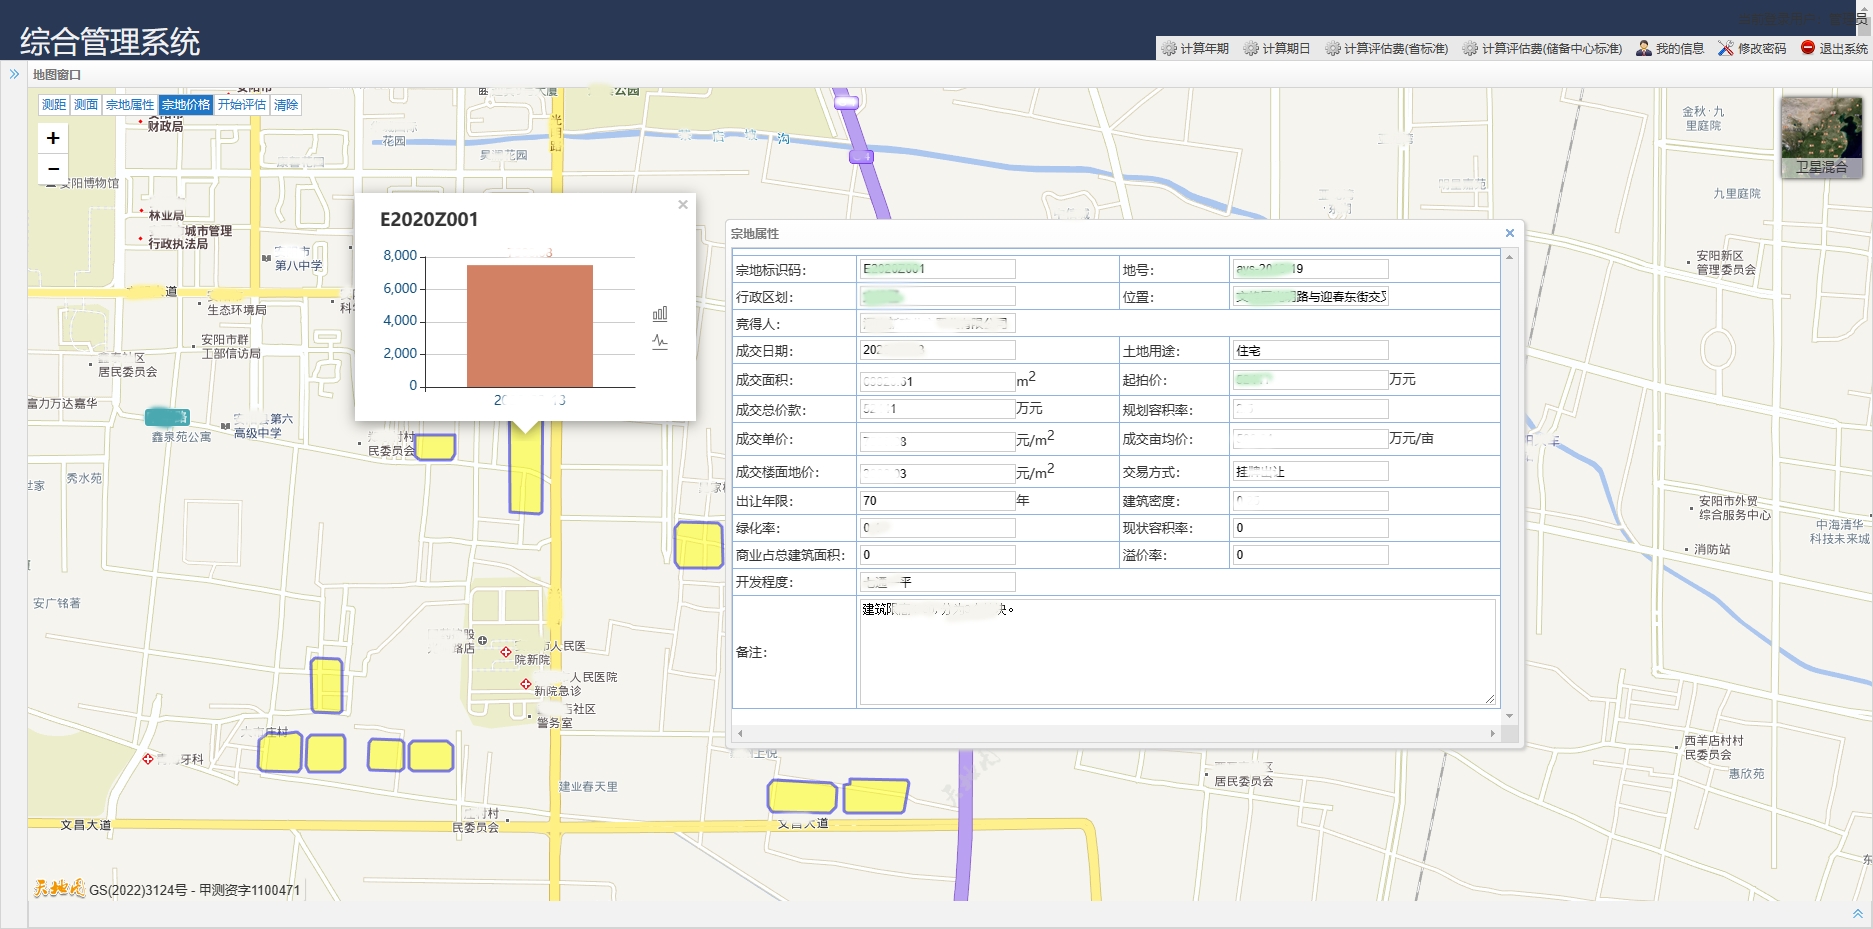The height and width of the screenshot is (929, 1873).
Task: Click the 成交面积 input field
Action: tap(938, 381)
